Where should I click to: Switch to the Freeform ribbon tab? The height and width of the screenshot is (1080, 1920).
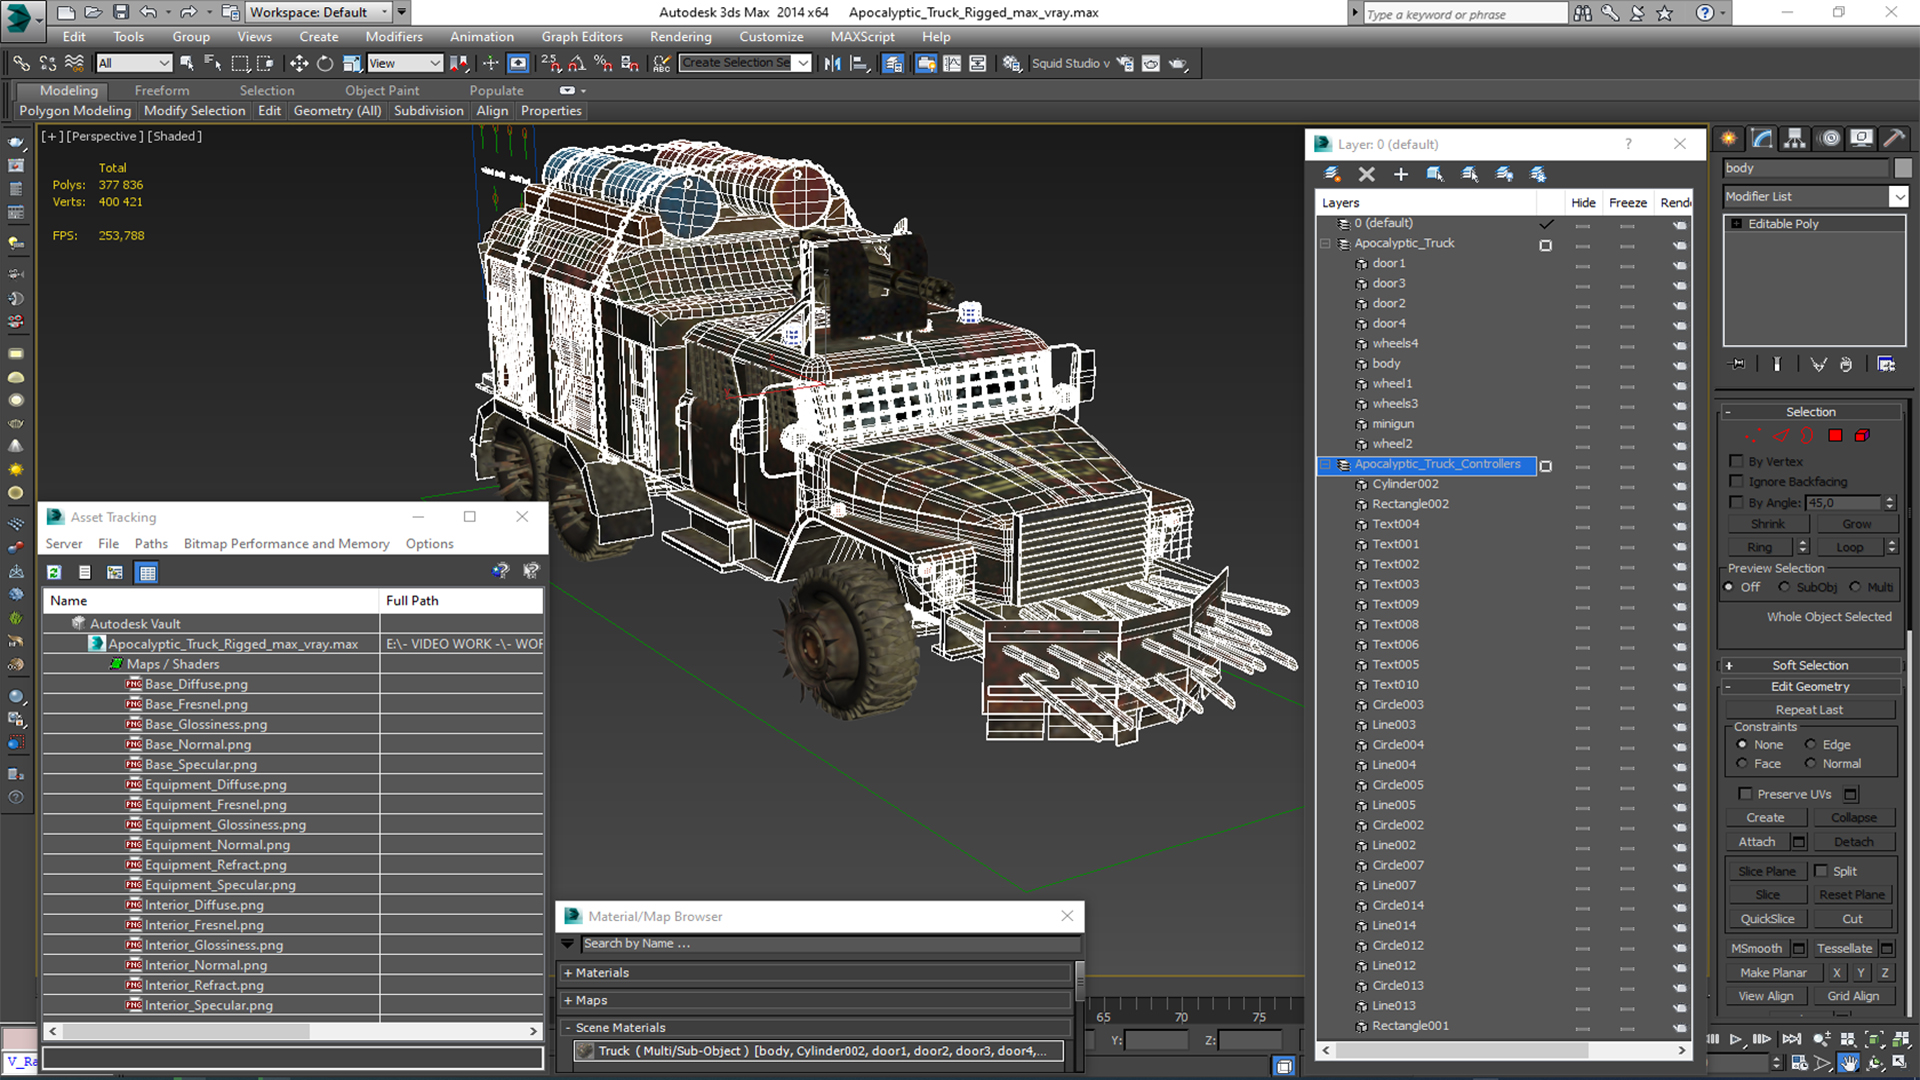click(161, 90)
